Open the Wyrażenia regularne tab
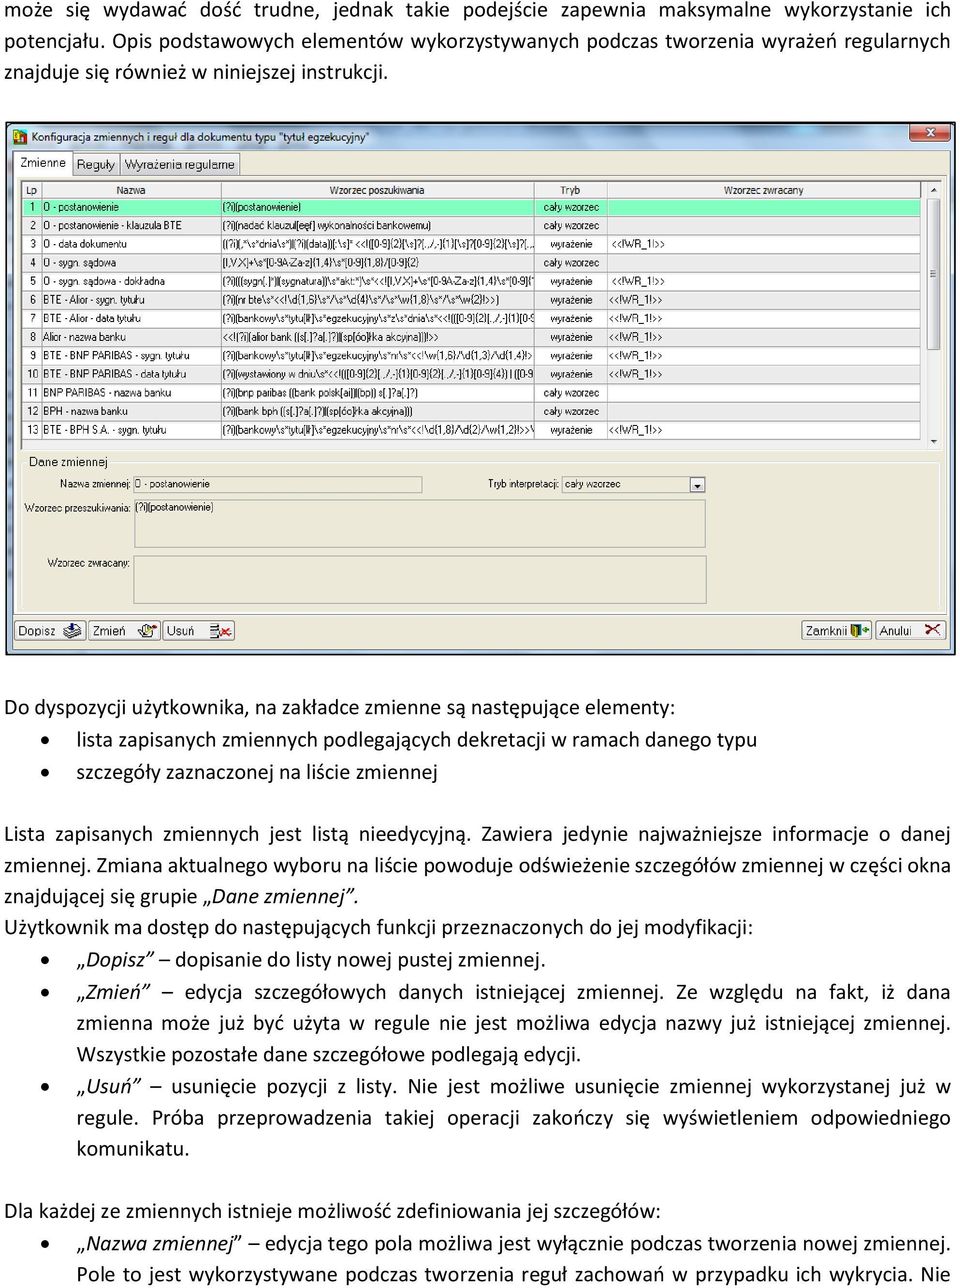The image size is (960, 1288). point(180,165)
